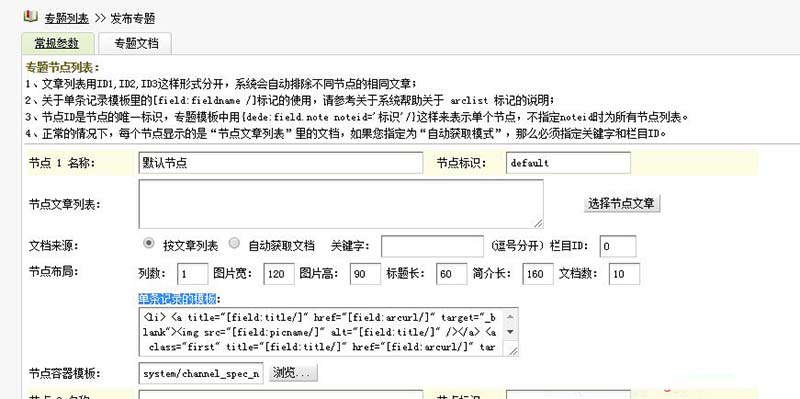
Task: Click the 节点文章列表 text area
Action: tap(341, 204)
